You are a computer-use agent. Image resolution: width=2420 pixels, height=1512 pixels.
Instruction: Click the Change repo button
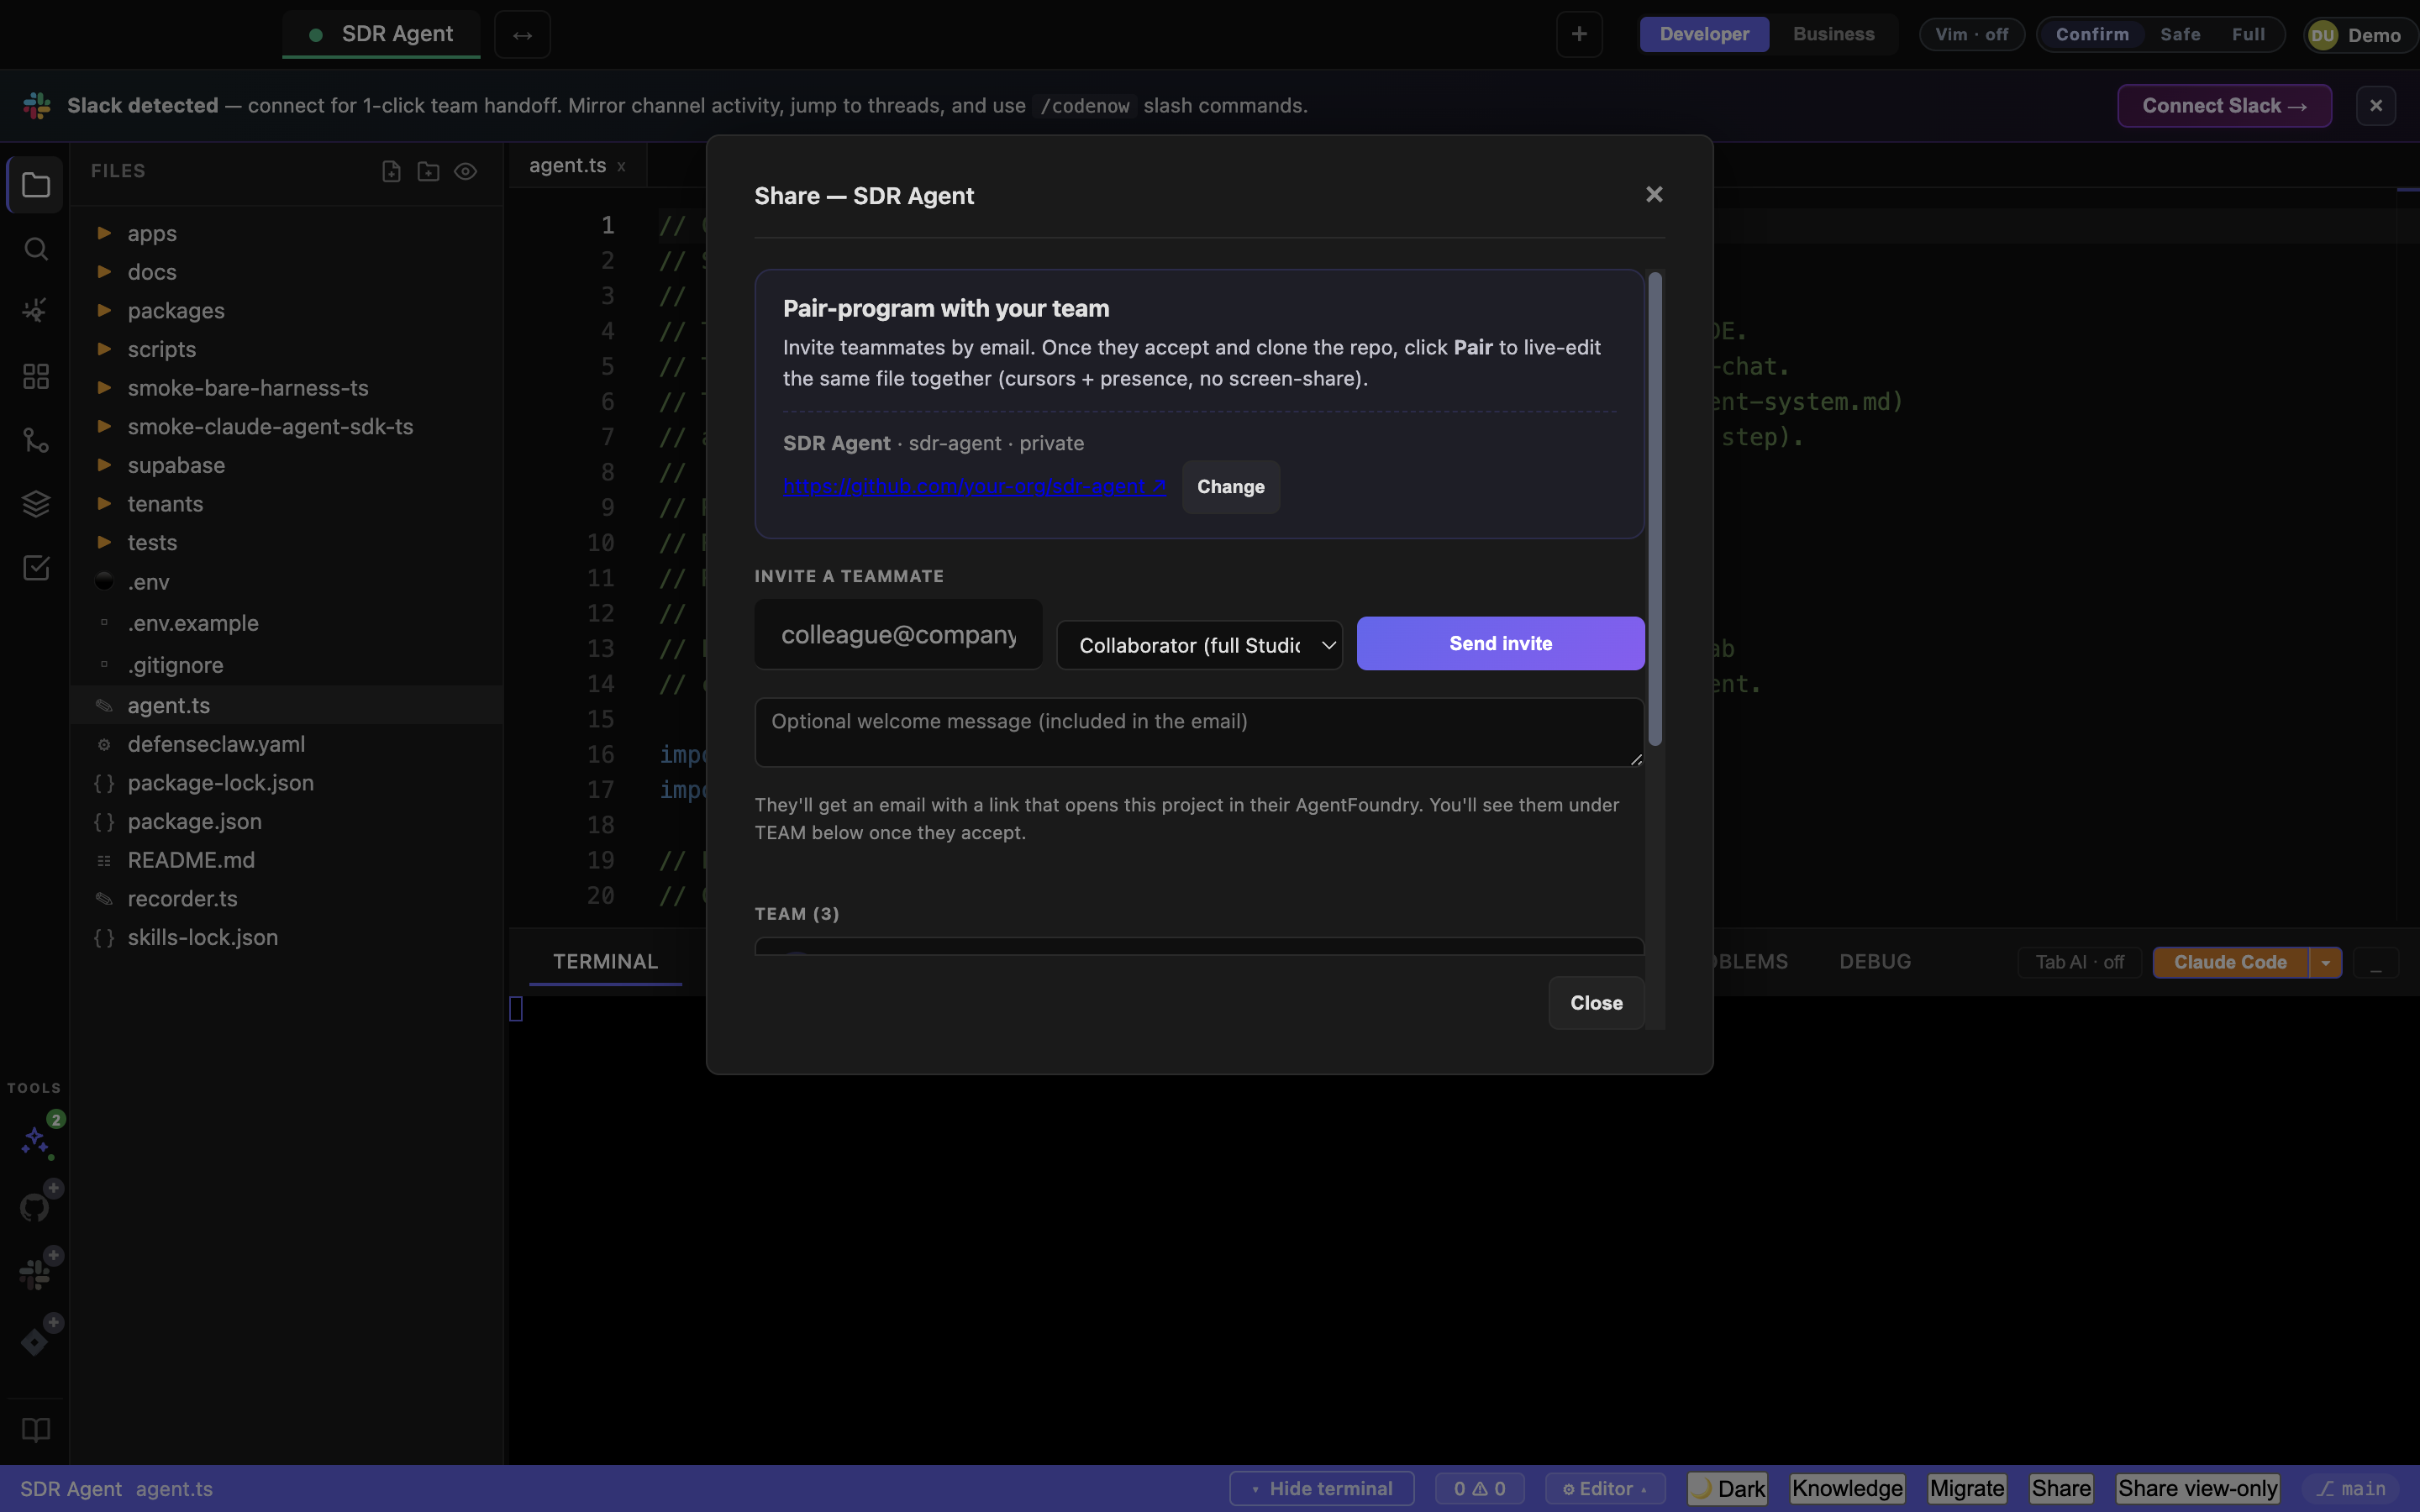pyautogui.click(x=1230, y=487)
